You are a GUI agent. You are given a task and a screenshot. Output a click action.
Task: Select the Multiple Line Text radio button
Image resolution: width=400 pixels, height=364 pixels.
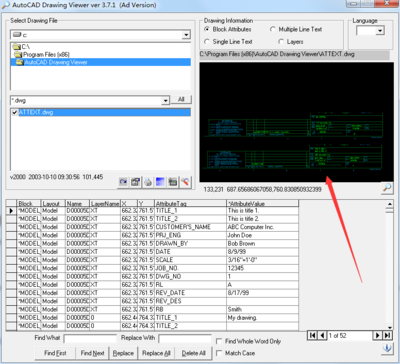coord(273,29)
